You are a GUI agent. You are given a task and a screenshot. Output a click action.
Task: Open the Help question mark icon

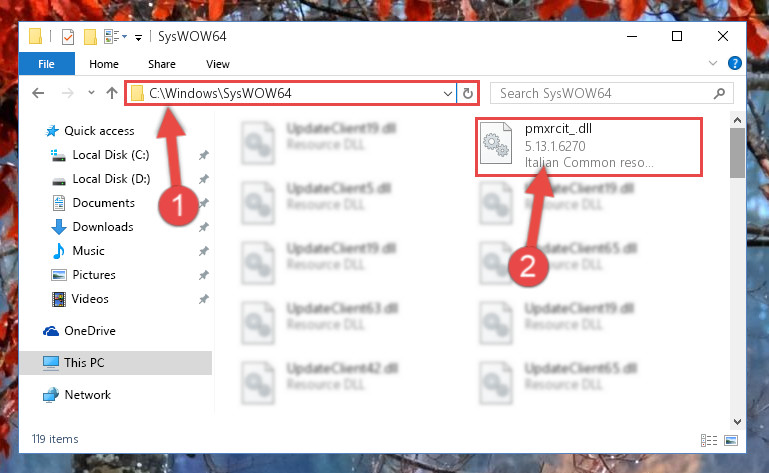[734, 63]
